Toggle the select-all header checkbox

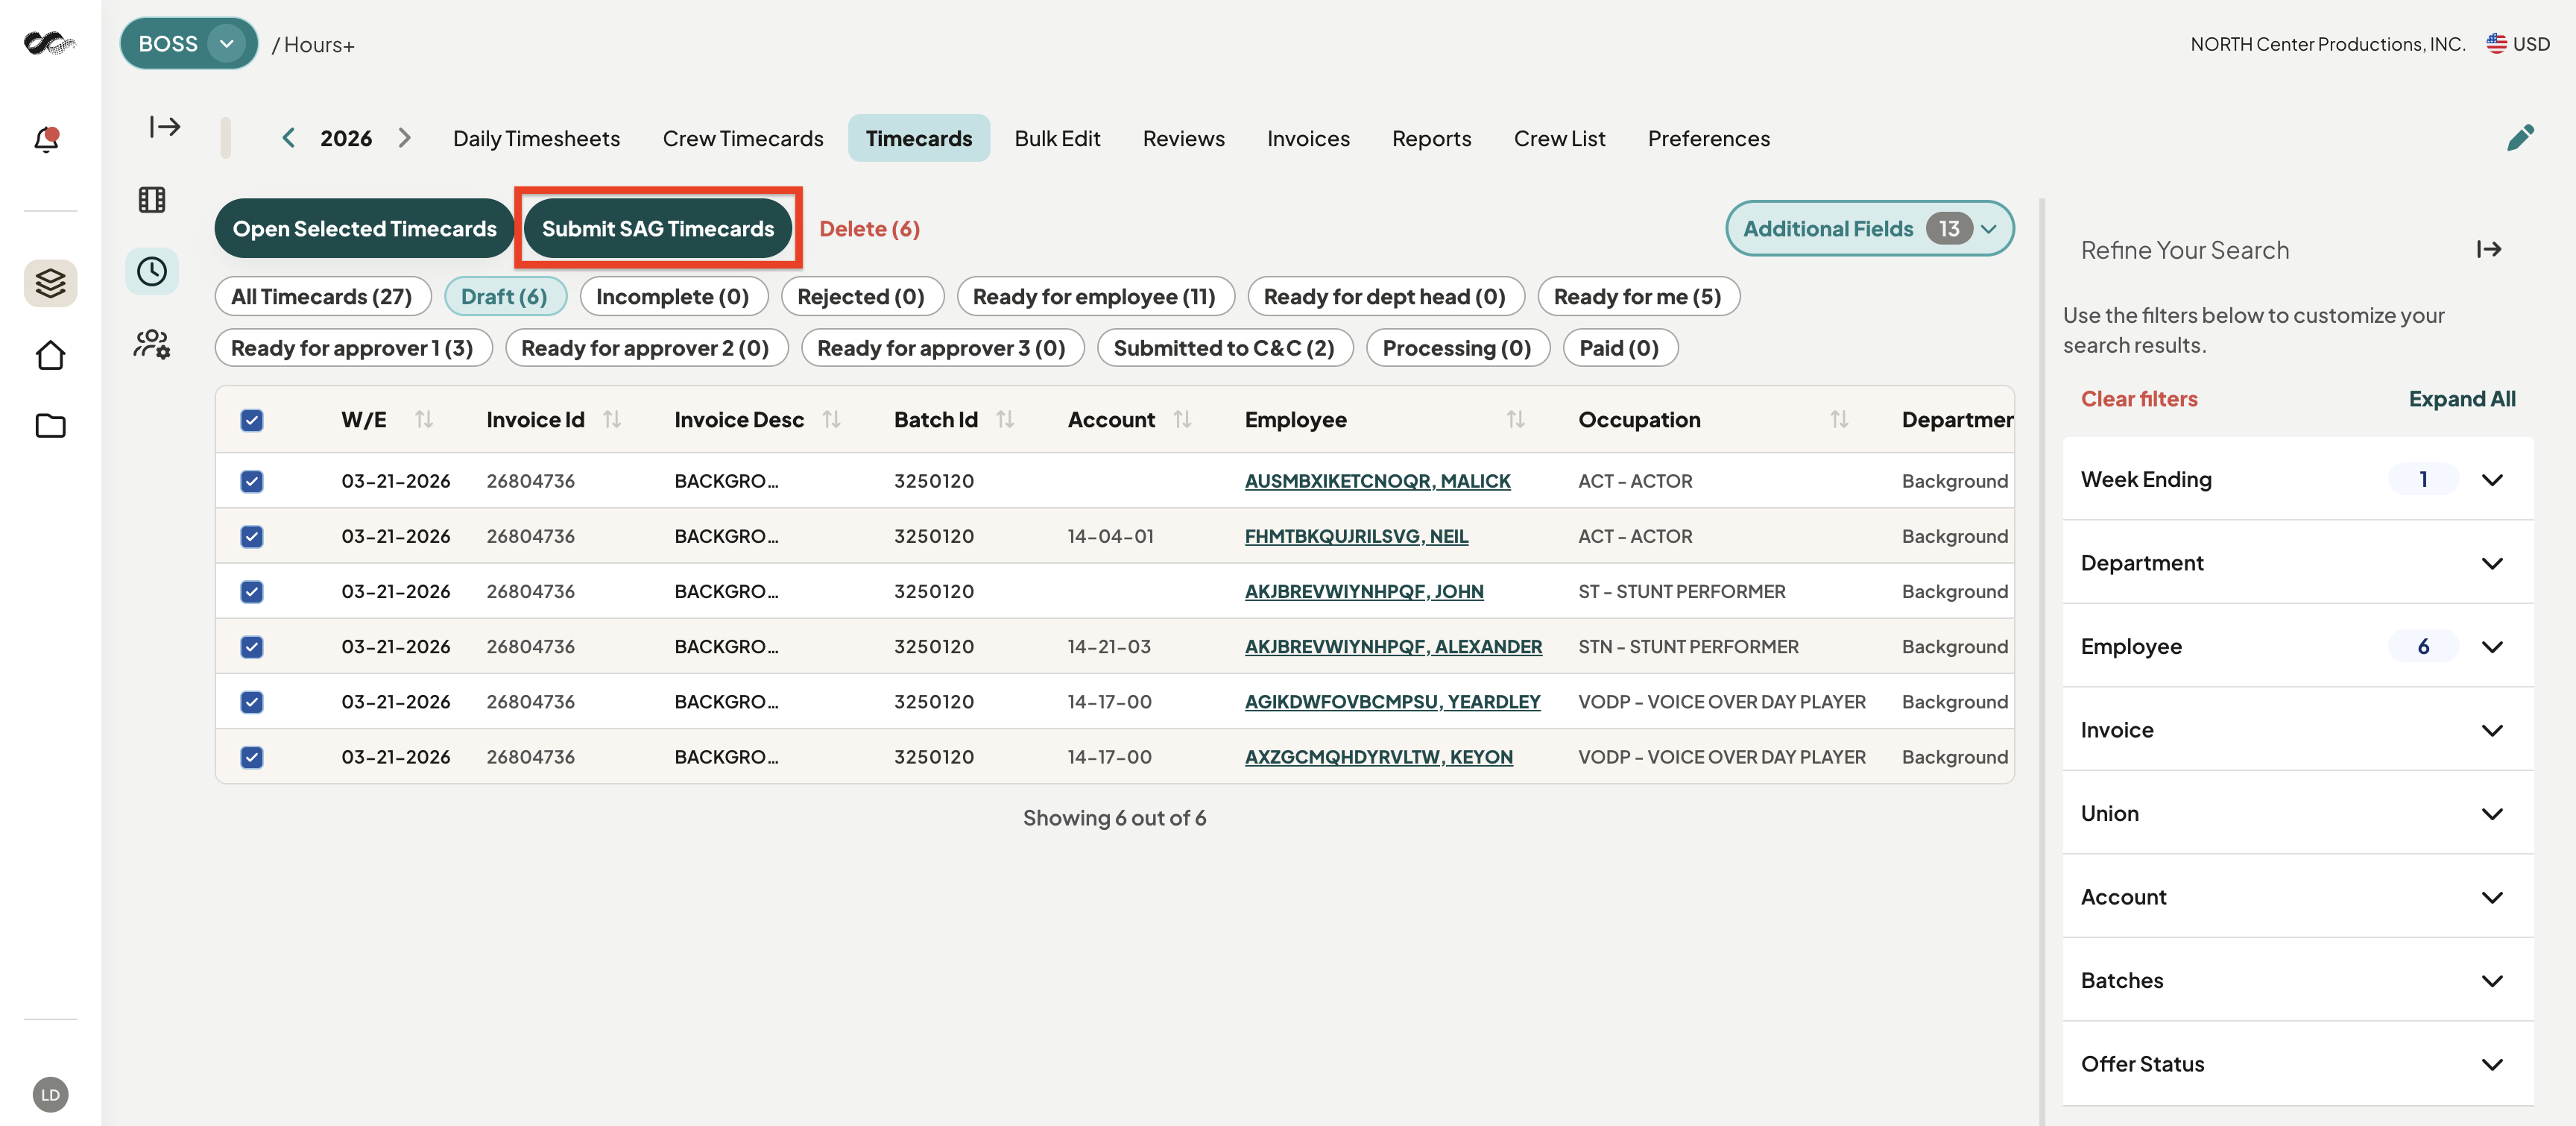(x=252, y=420)
